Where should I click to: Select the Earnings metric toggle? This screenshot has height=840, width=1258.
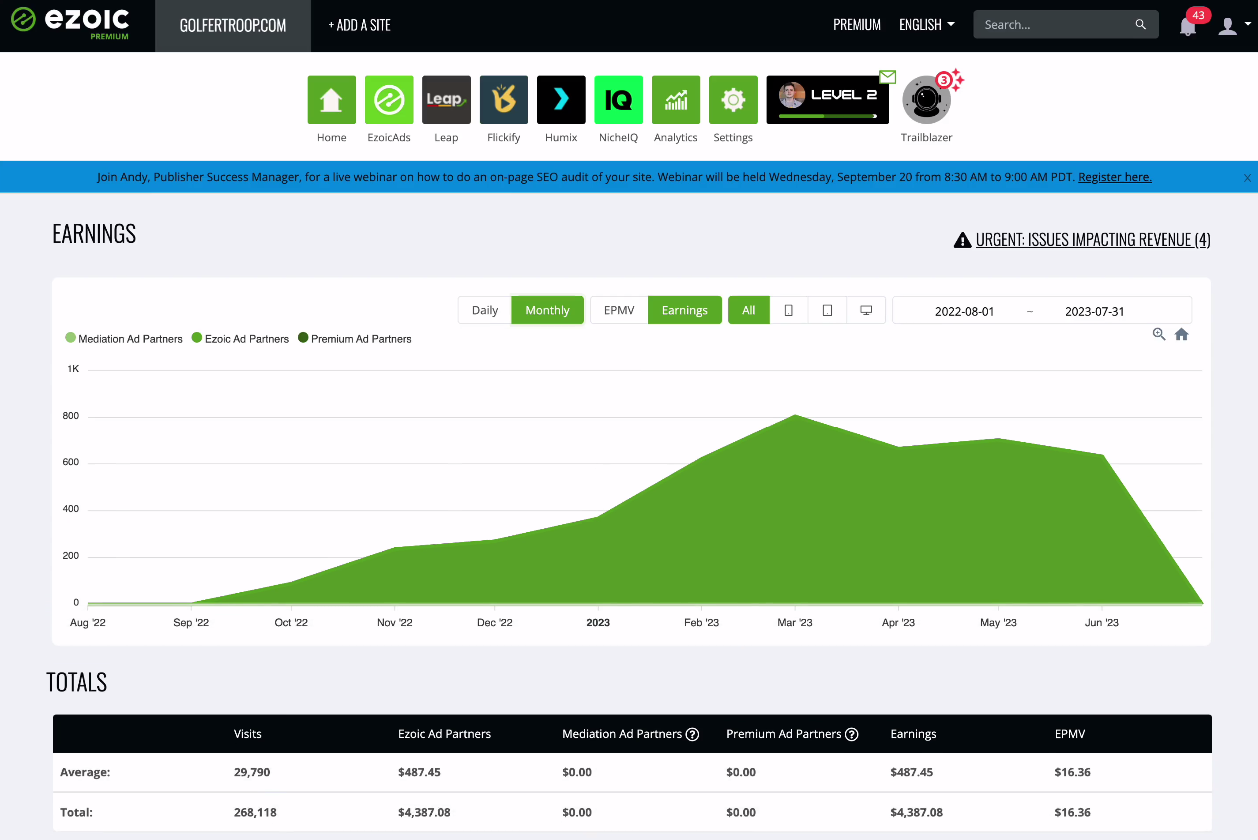[x=685, y=310]
